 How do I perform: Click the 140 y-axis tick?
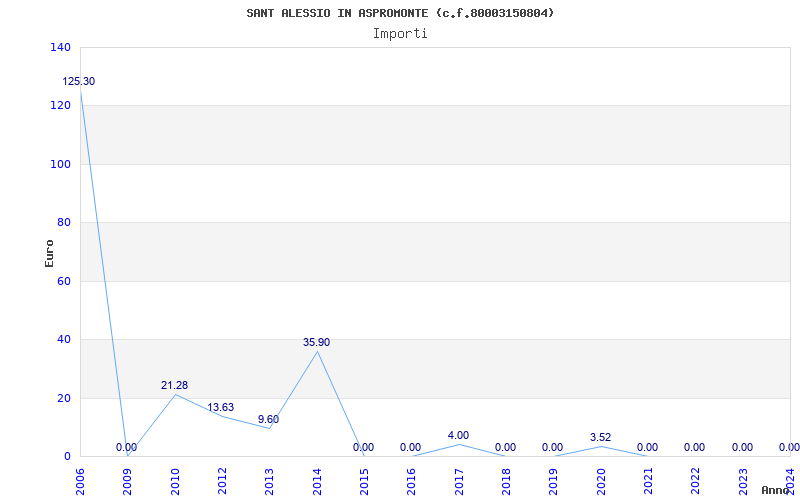(x=60, y=47)
